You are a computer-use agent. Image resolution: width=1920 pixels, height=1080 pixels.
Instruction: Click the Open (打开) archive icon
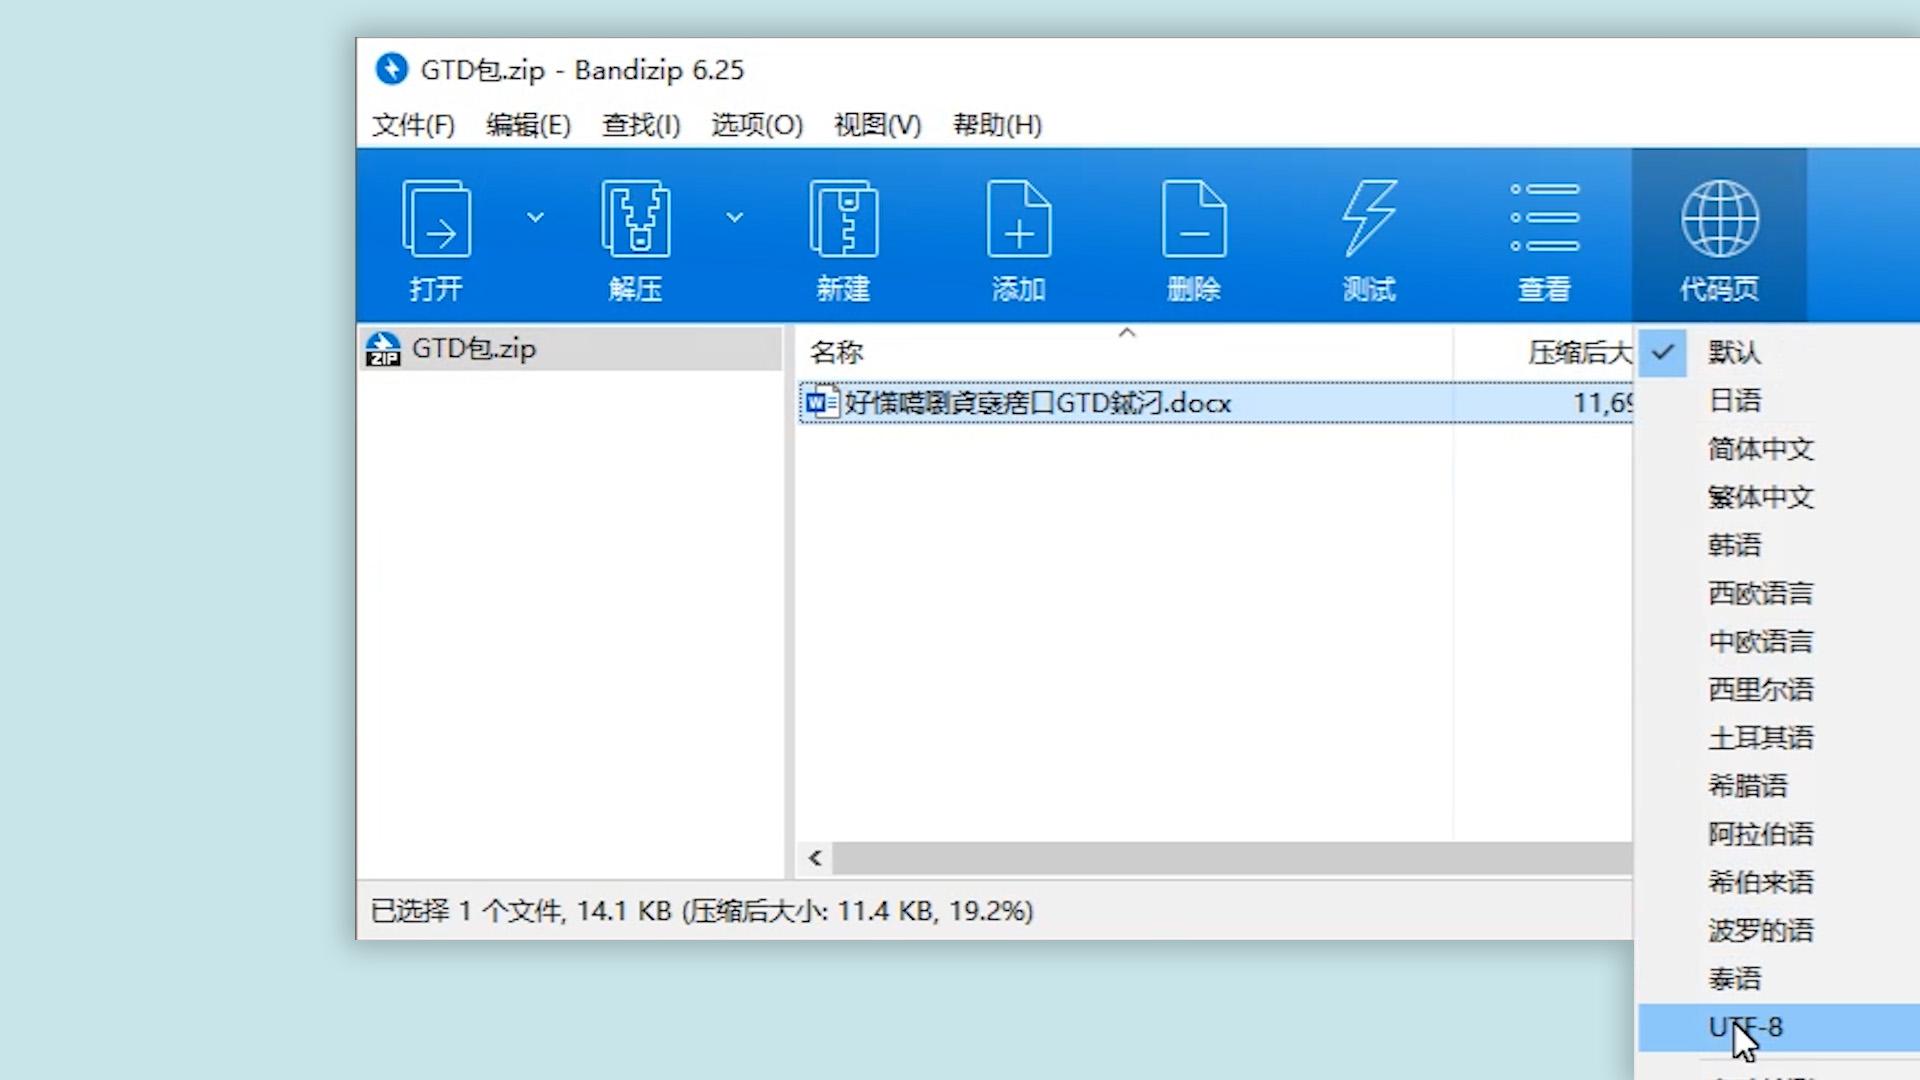click(436, 220)
